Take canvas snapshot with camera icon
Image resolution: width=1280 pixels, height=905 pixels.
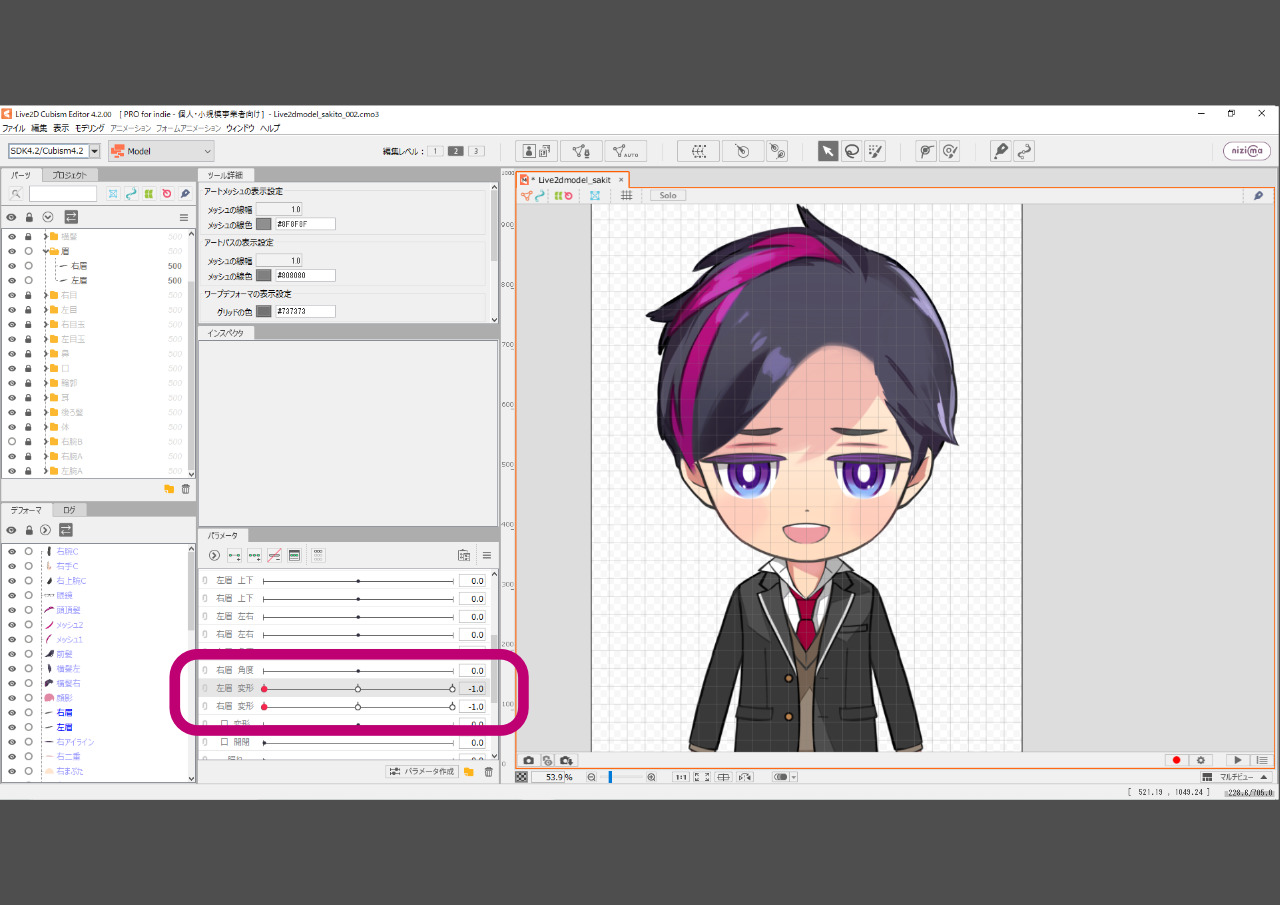pos(529,761)
